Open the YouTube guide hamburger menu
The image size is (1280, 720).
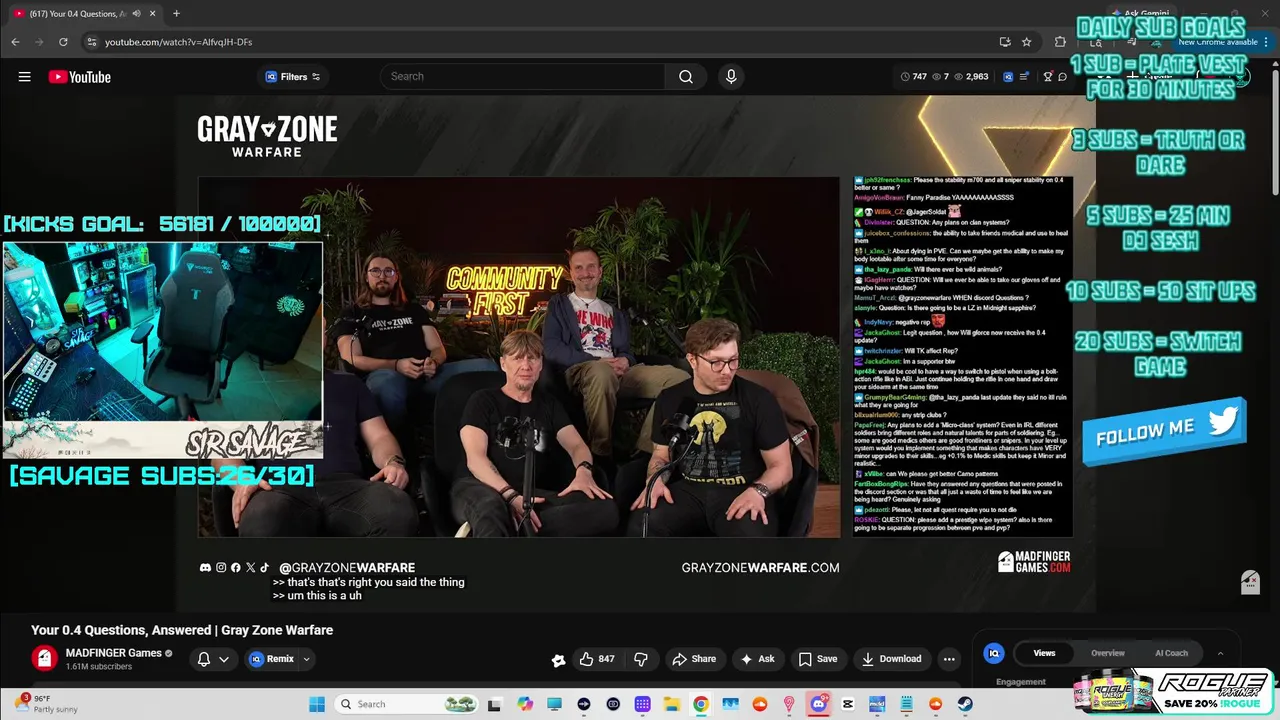point(24,77)
